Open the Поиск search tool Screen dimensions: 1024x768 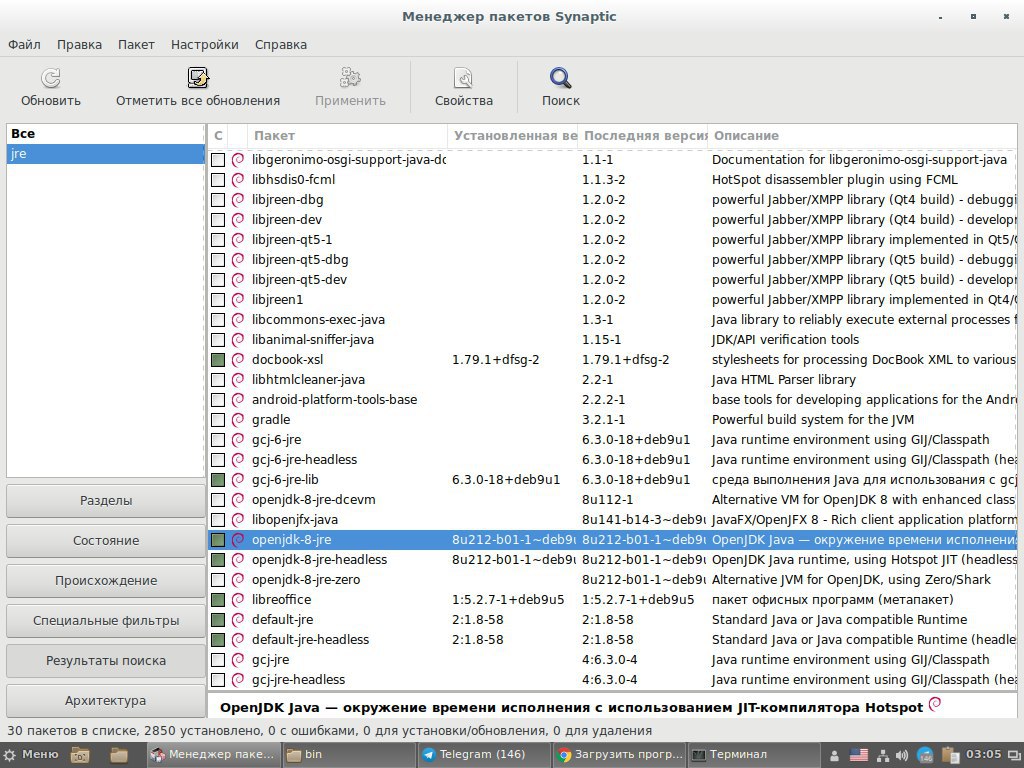coord(560,78)
